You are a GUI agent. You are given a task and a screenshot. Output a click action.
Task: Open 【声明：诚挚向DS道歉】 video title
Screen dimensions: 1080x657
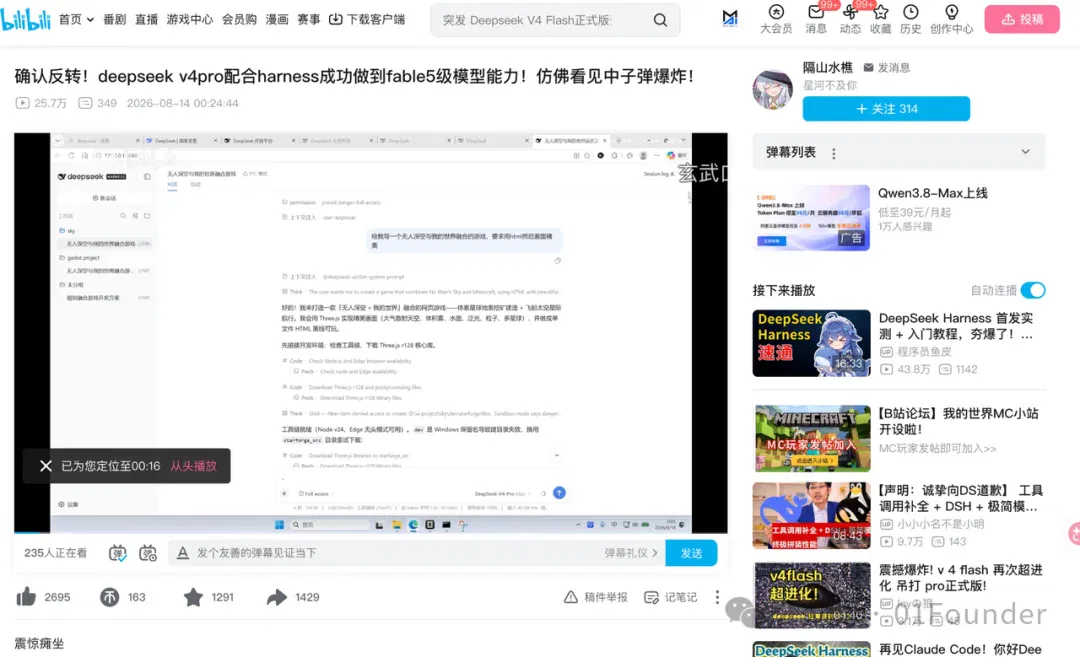[961, 499]
